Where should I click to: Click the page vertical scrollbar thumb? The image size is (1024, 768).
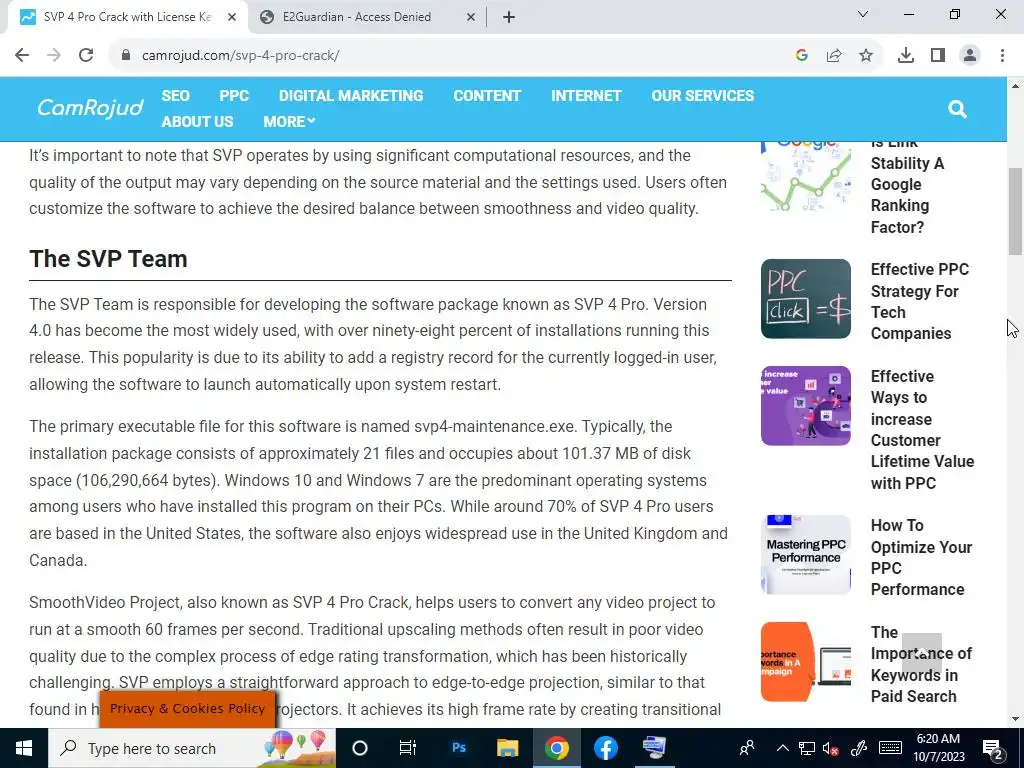pyautogui.click(x=1015, y=212)
